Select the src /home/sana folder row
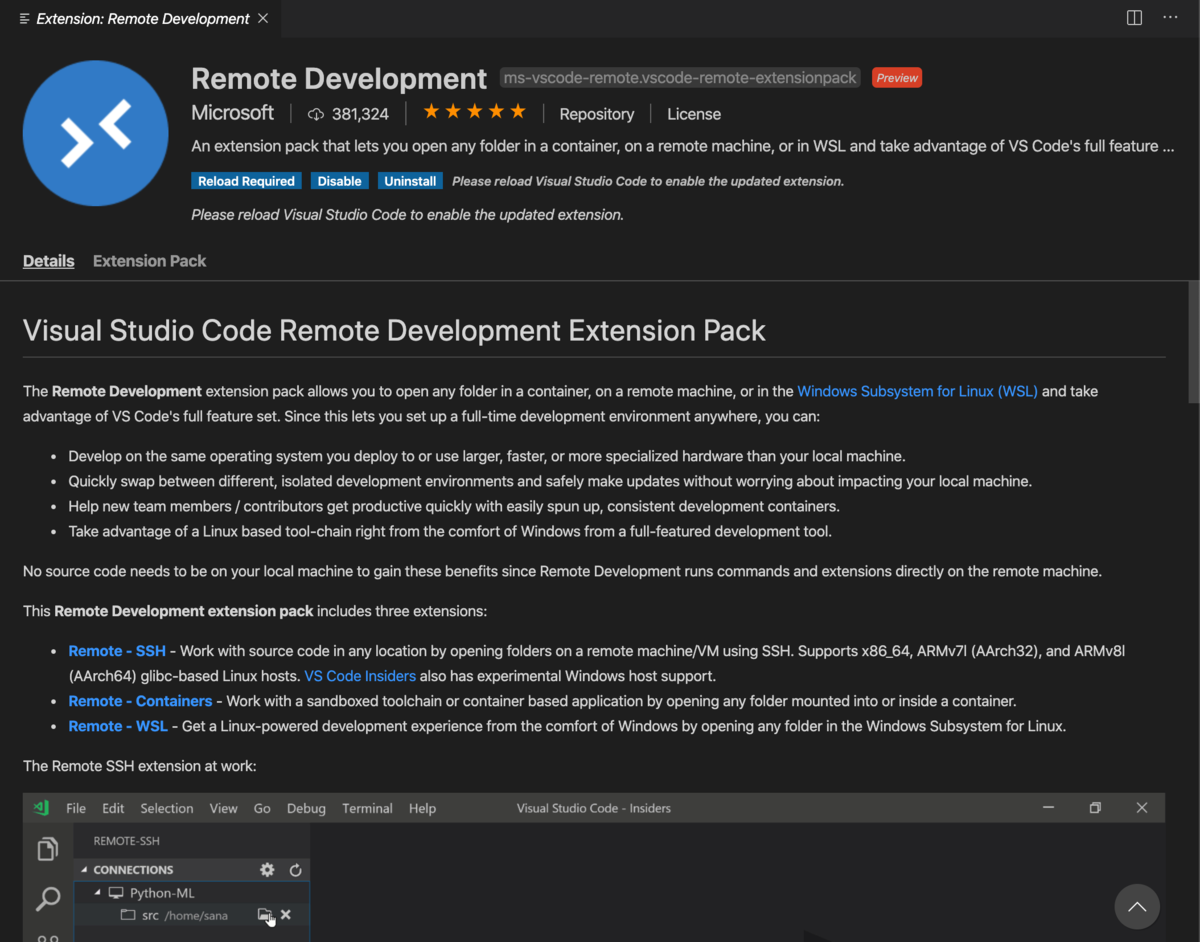The height and width of the screenshot is (942, 1200). [x=192, y=915]
